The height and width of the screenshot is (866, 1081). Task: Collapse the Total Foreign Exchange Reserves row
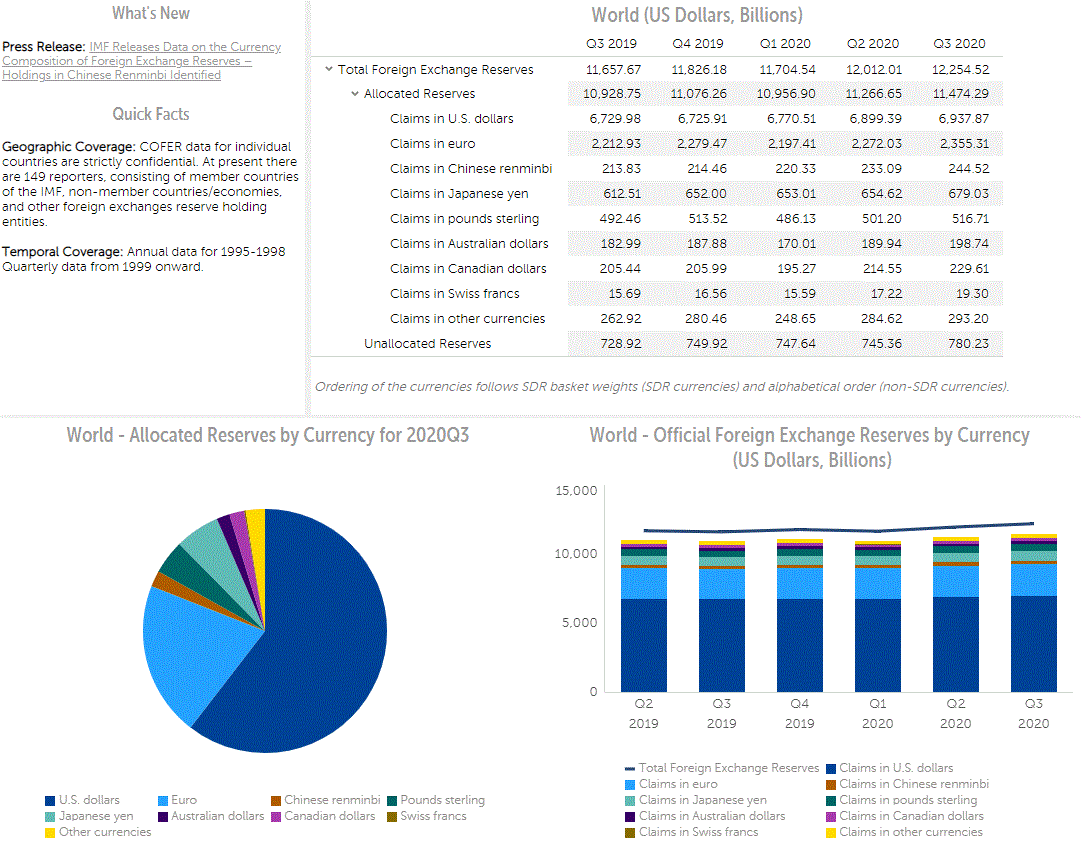click(329, 70)
